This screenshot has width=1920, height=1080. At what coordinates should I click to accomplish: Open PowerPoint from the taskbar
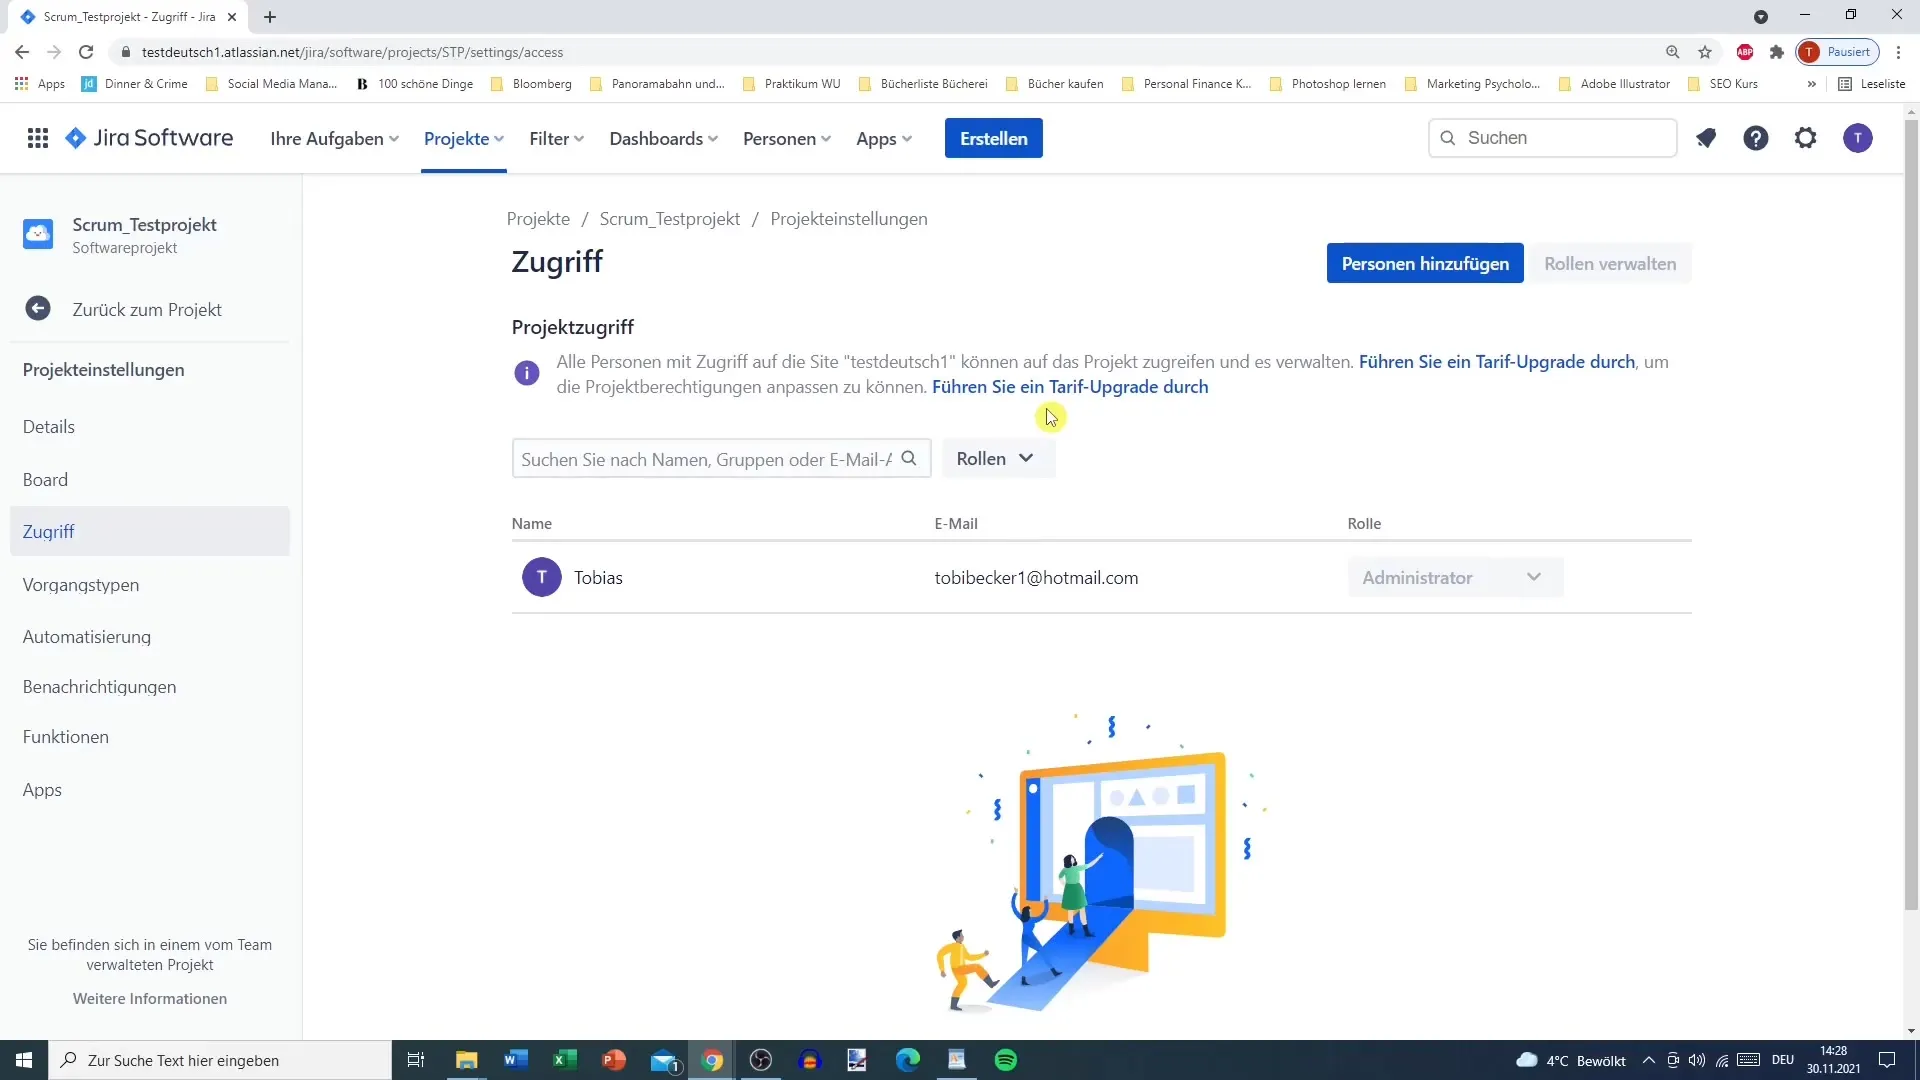[613, 1060]
